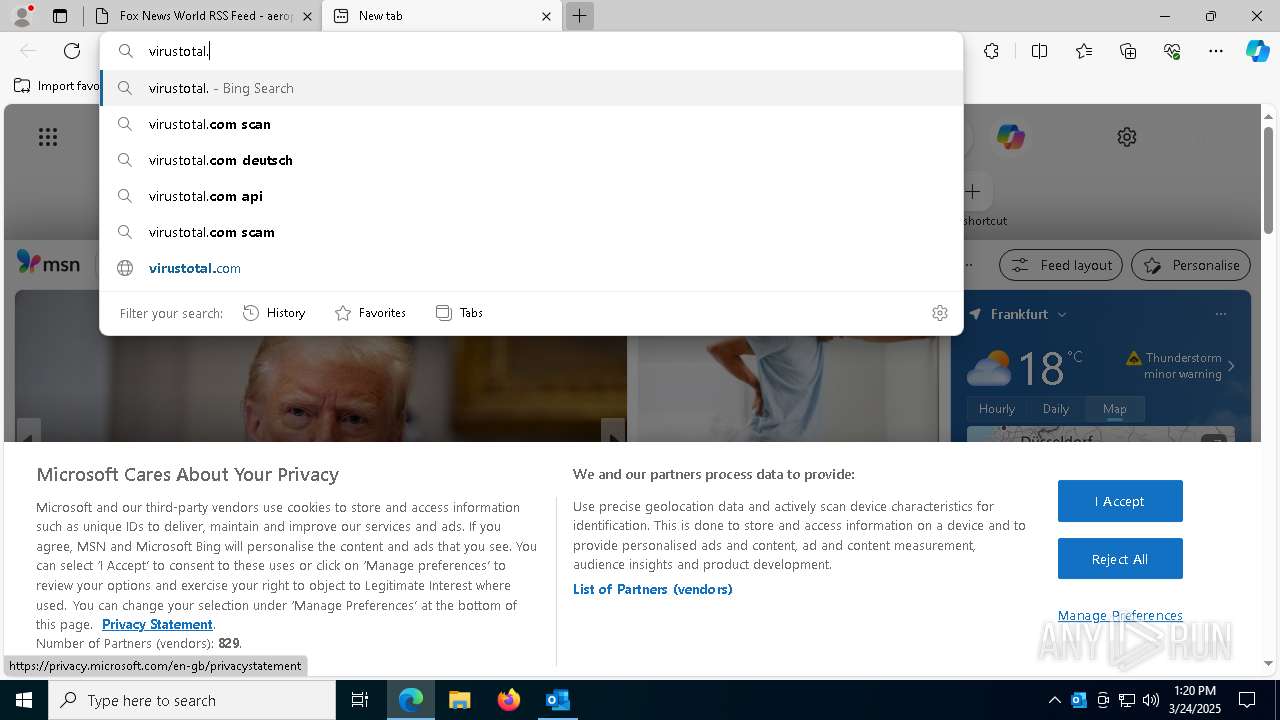
Task: Open List of Partners (vendors) link
Action: coord(653,589)
